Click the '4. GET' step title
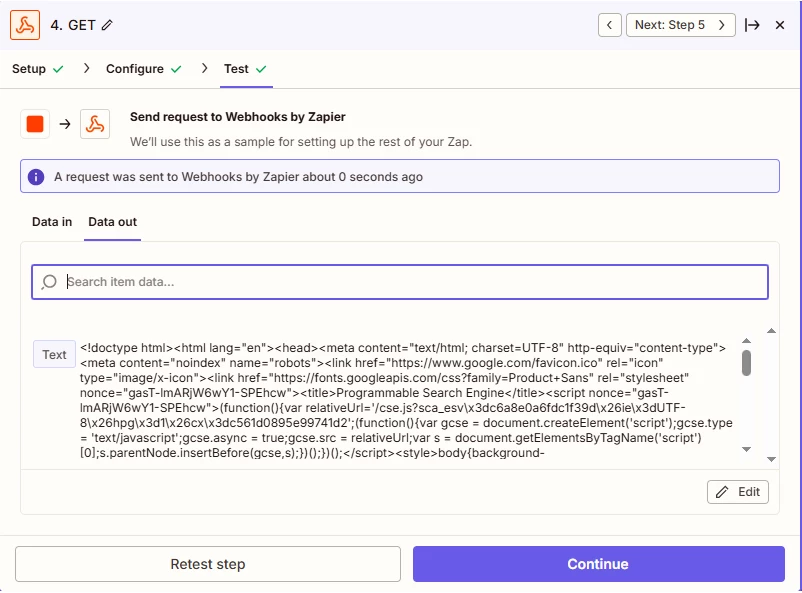 [73, 25]
